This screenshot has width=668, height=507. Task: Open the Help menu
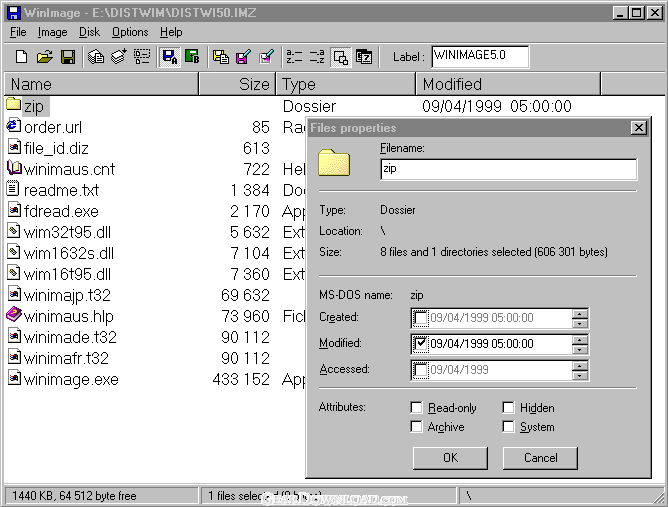pos(171,32)
